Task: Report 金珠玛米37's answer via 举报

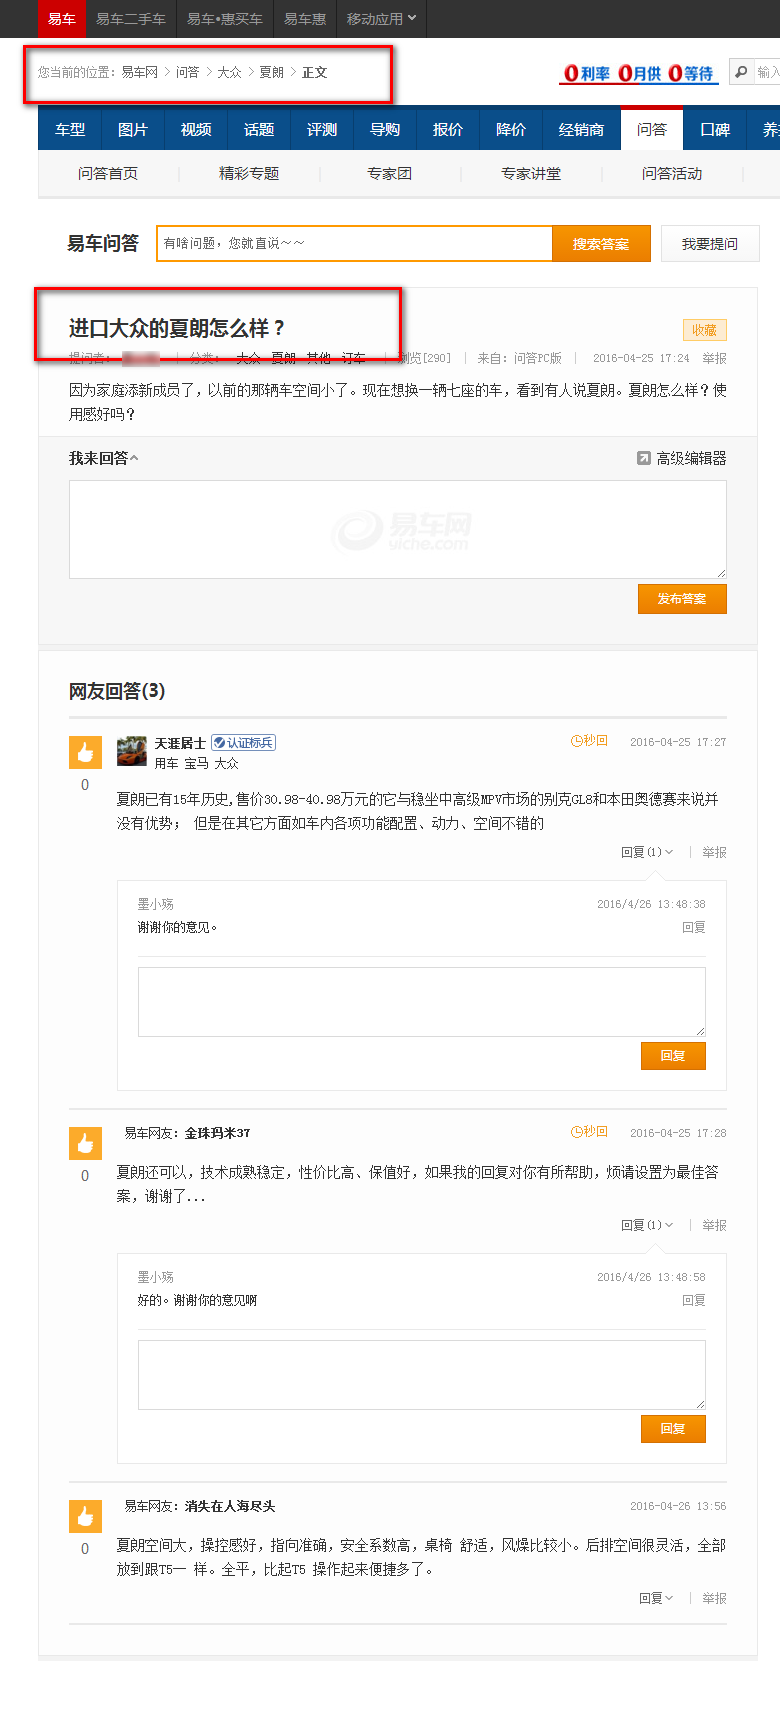Action: (714, 1225)
